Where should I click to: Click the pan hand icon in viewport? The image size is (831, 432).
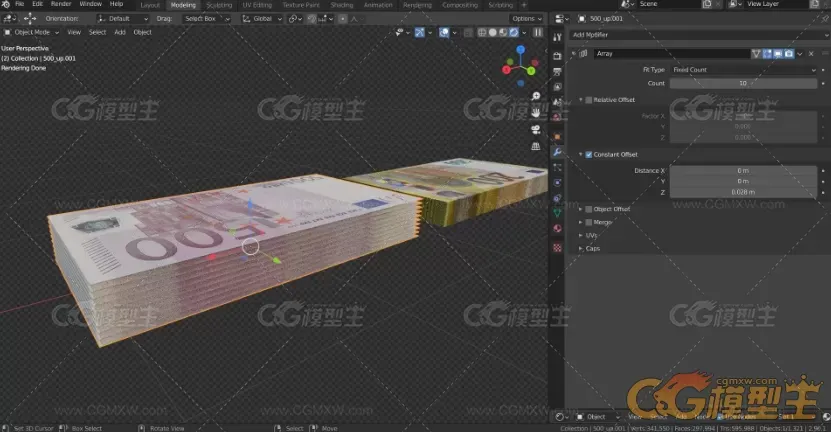[536, 112]
